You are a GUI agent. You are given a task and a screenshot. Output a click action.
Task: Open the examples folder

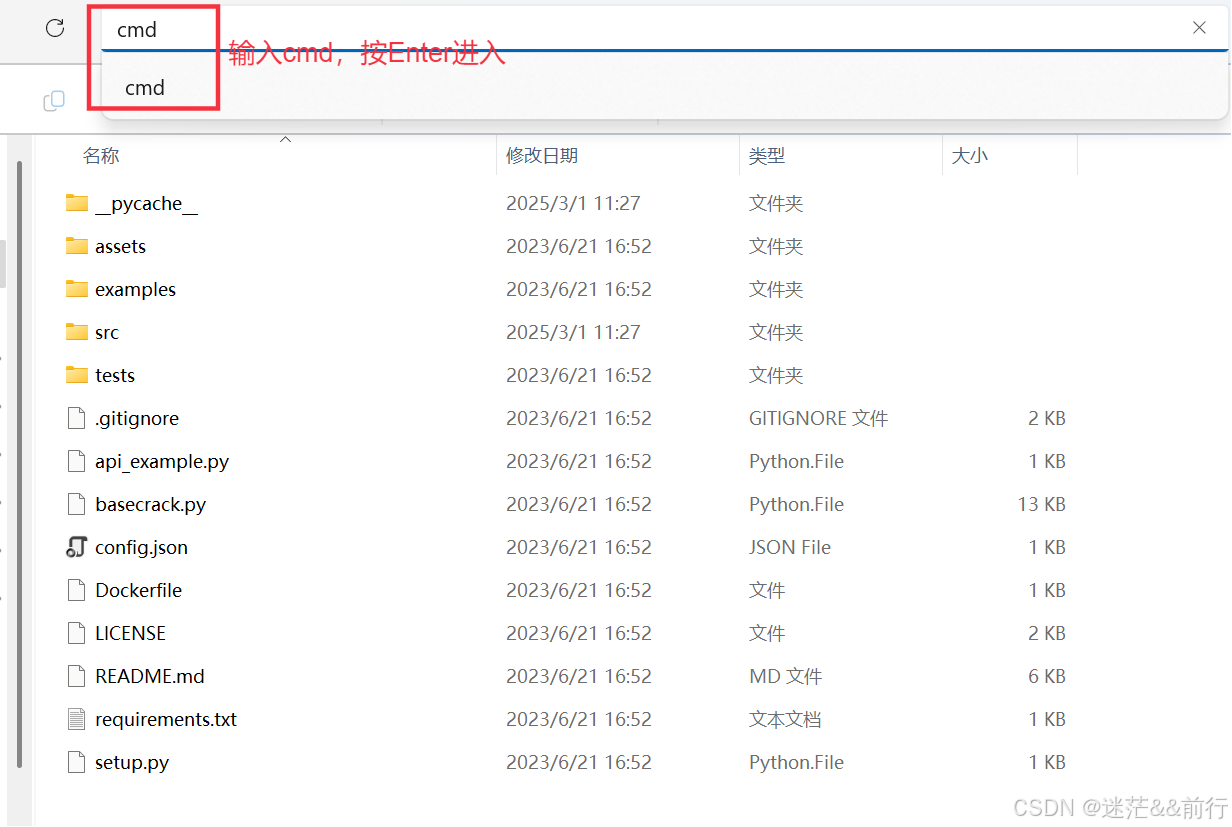click(x=135, y=289)
